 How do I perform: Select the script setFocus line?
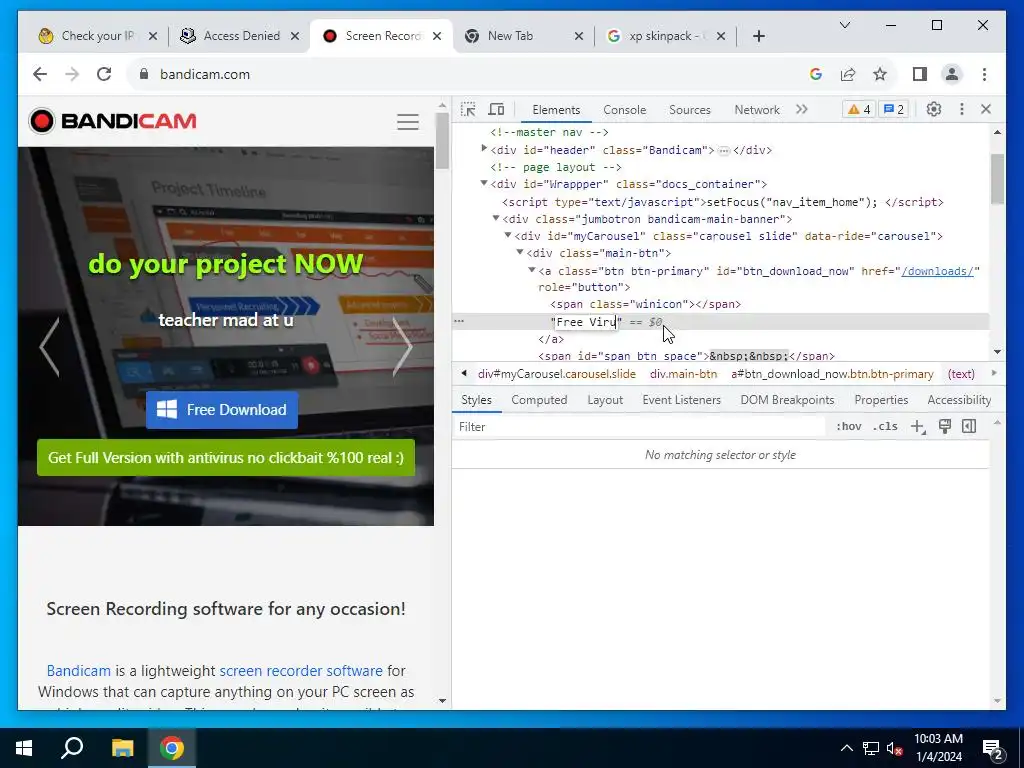click(x=722, y=202)
